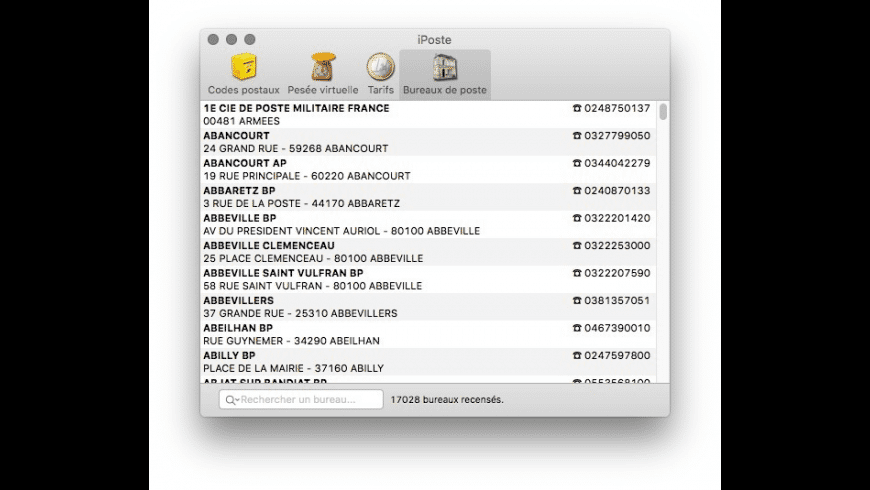Click address AV DU PRESIDENT VINCENT AURIOL

pyautogui.click(x=291, y=231)
